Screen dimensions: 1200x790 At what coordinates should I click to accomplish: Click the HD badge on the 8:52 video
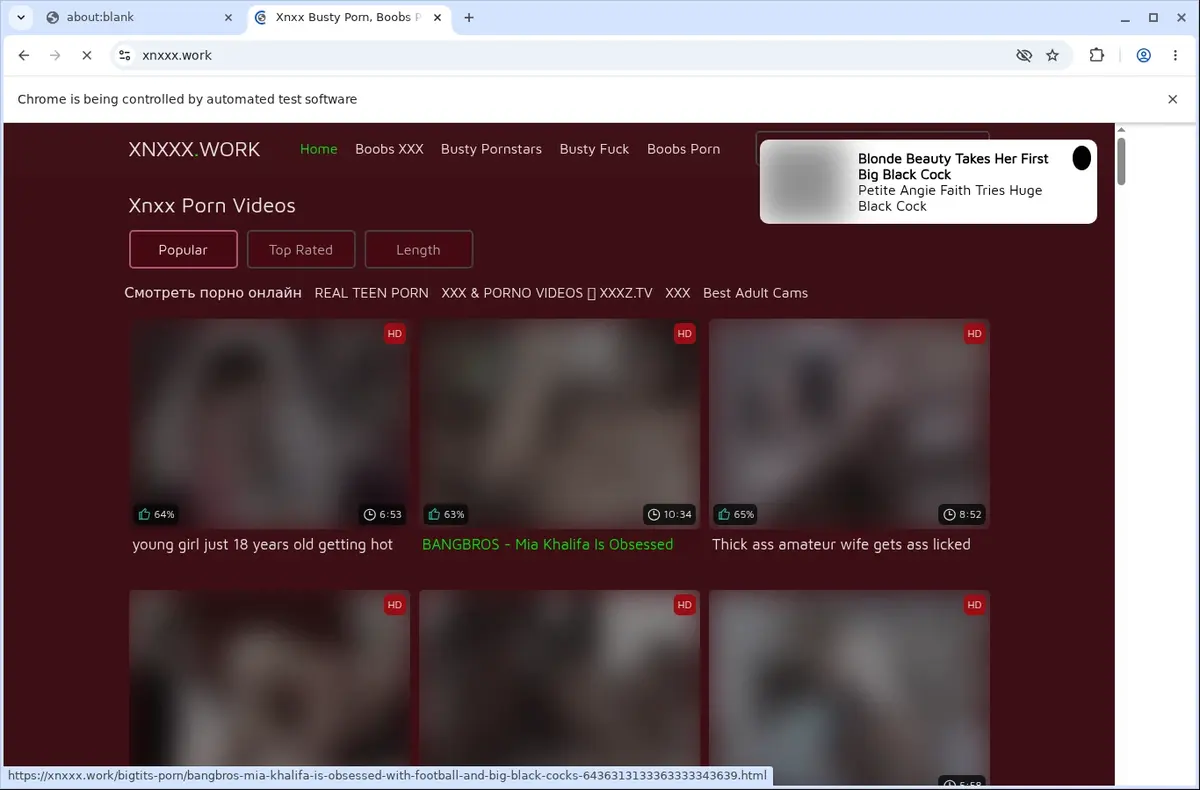pyautogui.click(x=974, y=334)
